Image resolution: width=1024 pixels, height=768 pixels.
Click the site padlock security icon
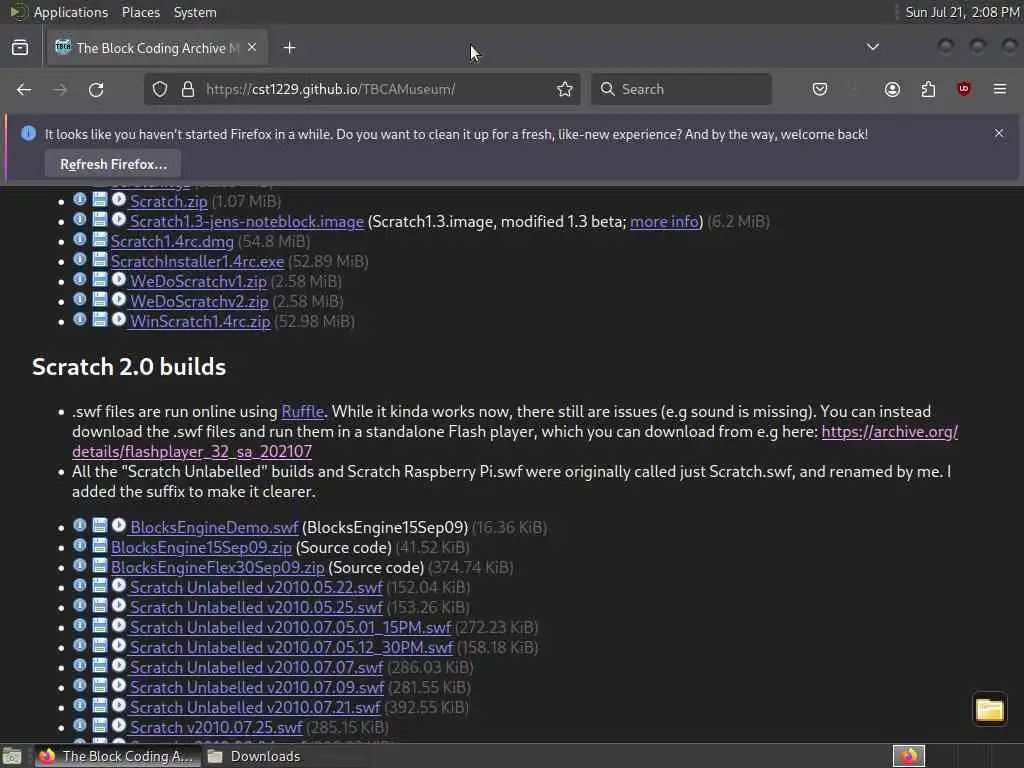[188, 89]
